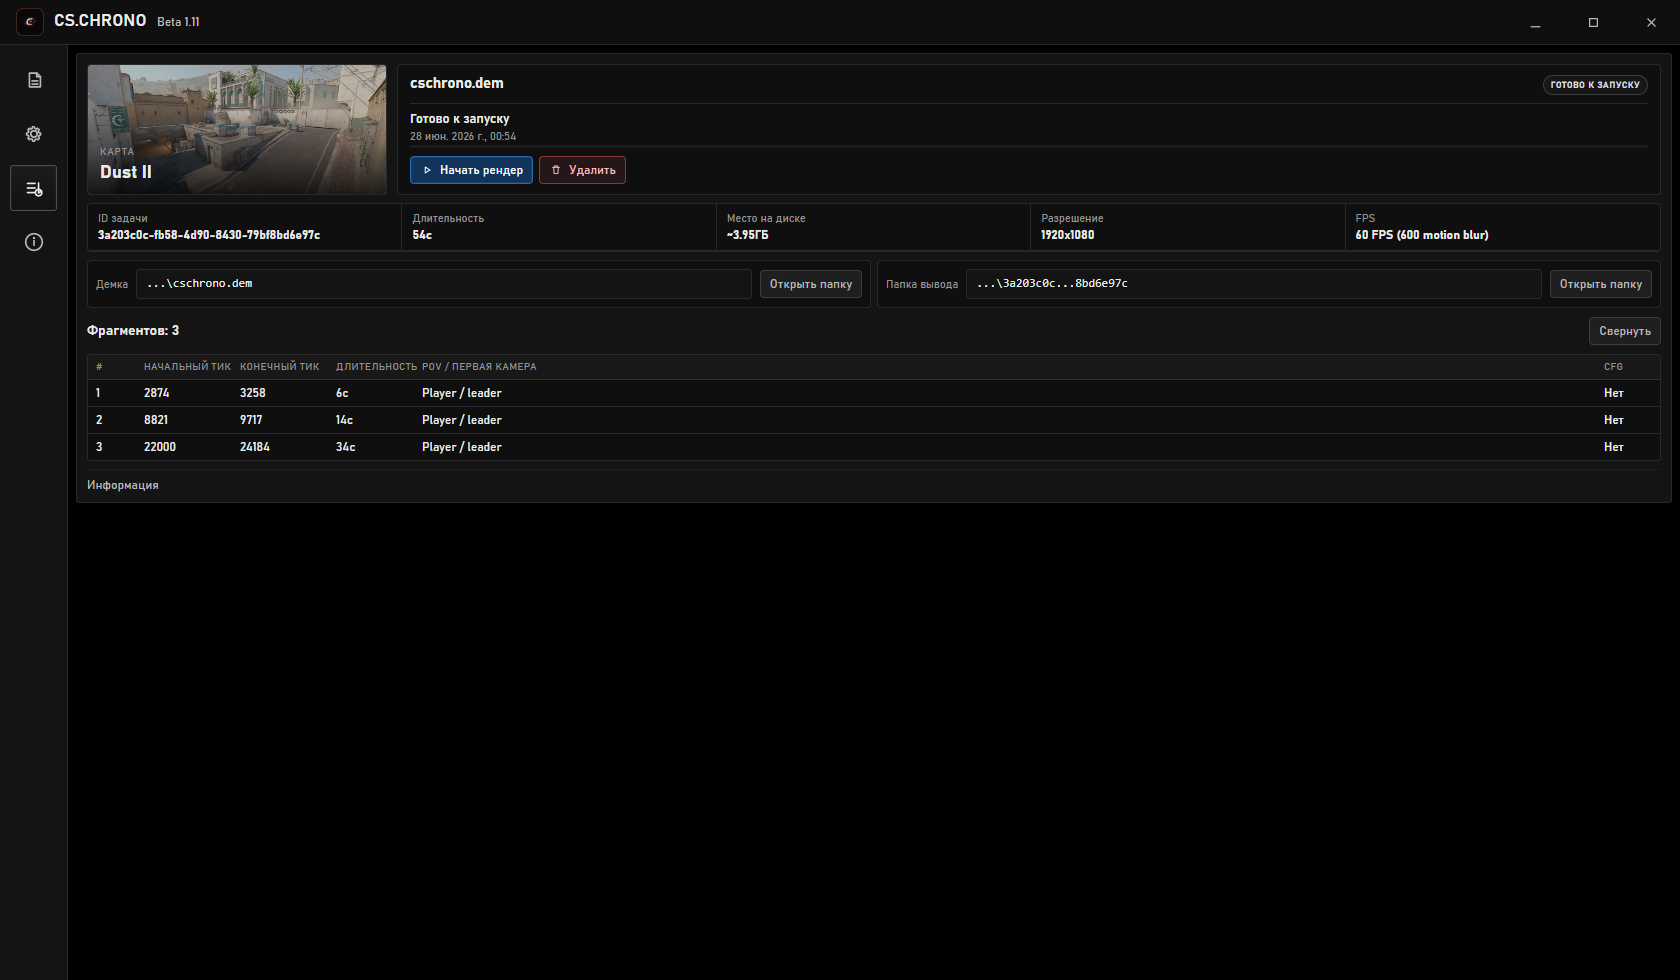Open settings gear in sidebar
This screenshot has width=1680, height=980.
(x=34, y=134)
